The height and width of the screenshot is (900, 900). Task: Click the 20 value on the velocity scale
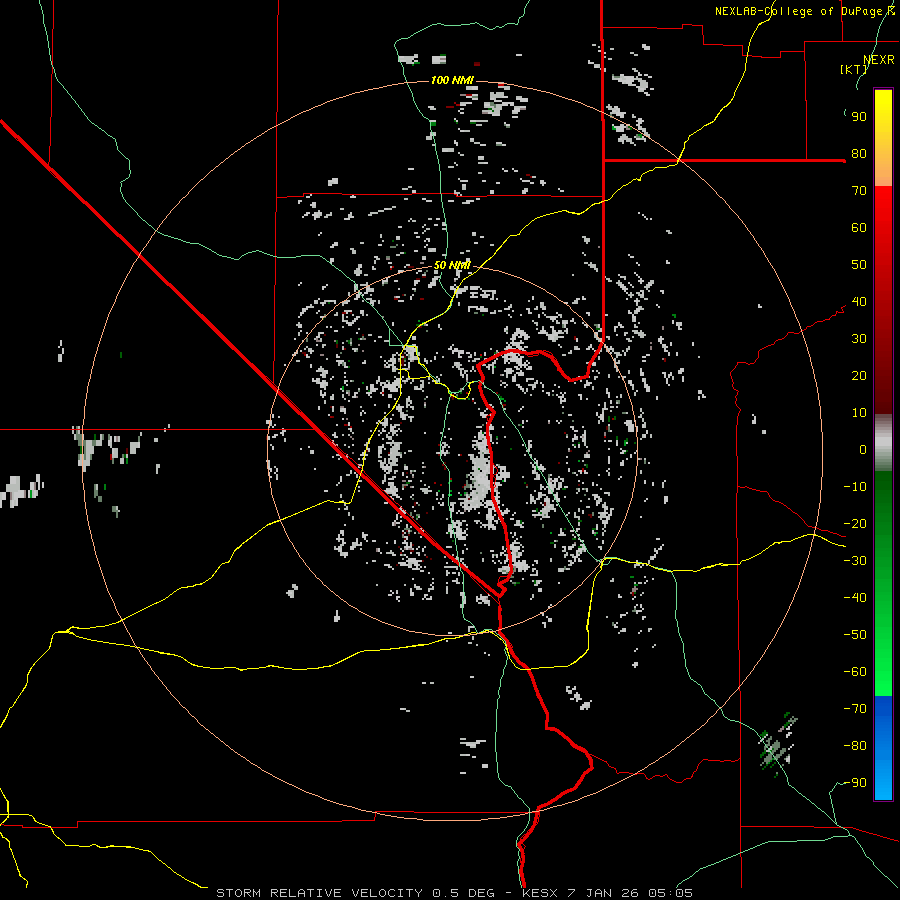click(859, 376)
